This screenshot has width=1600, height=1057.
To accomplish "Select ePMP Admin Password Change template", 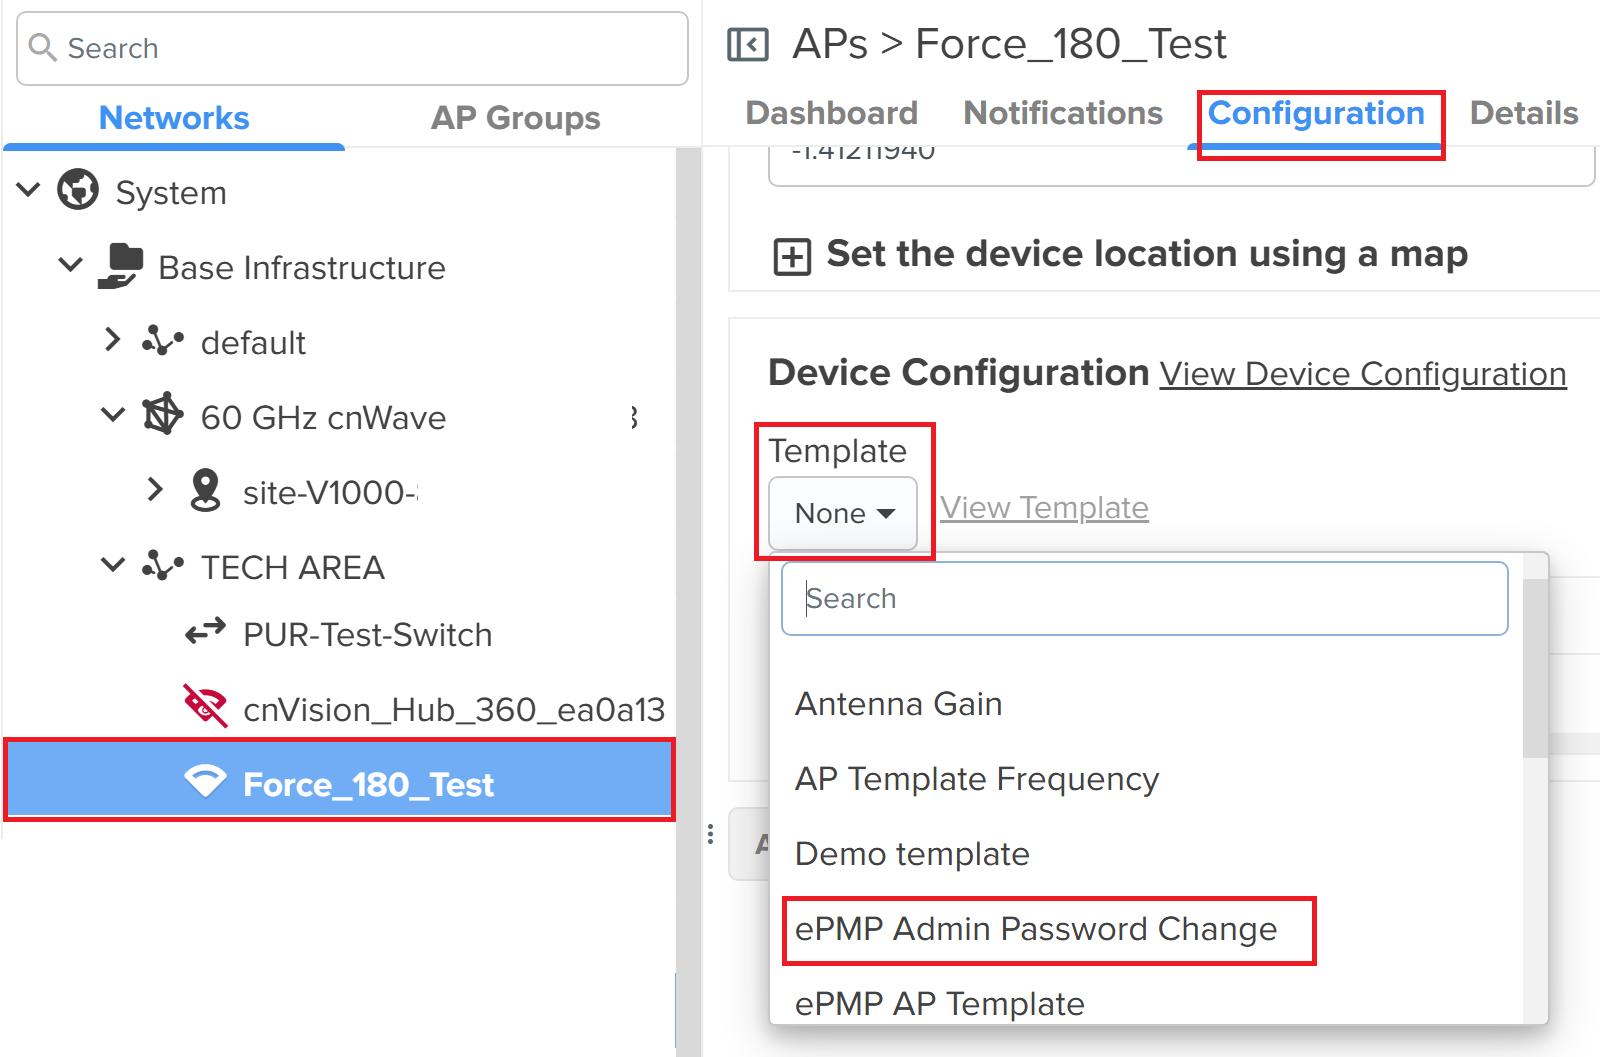I will (x=1036, y=929).
